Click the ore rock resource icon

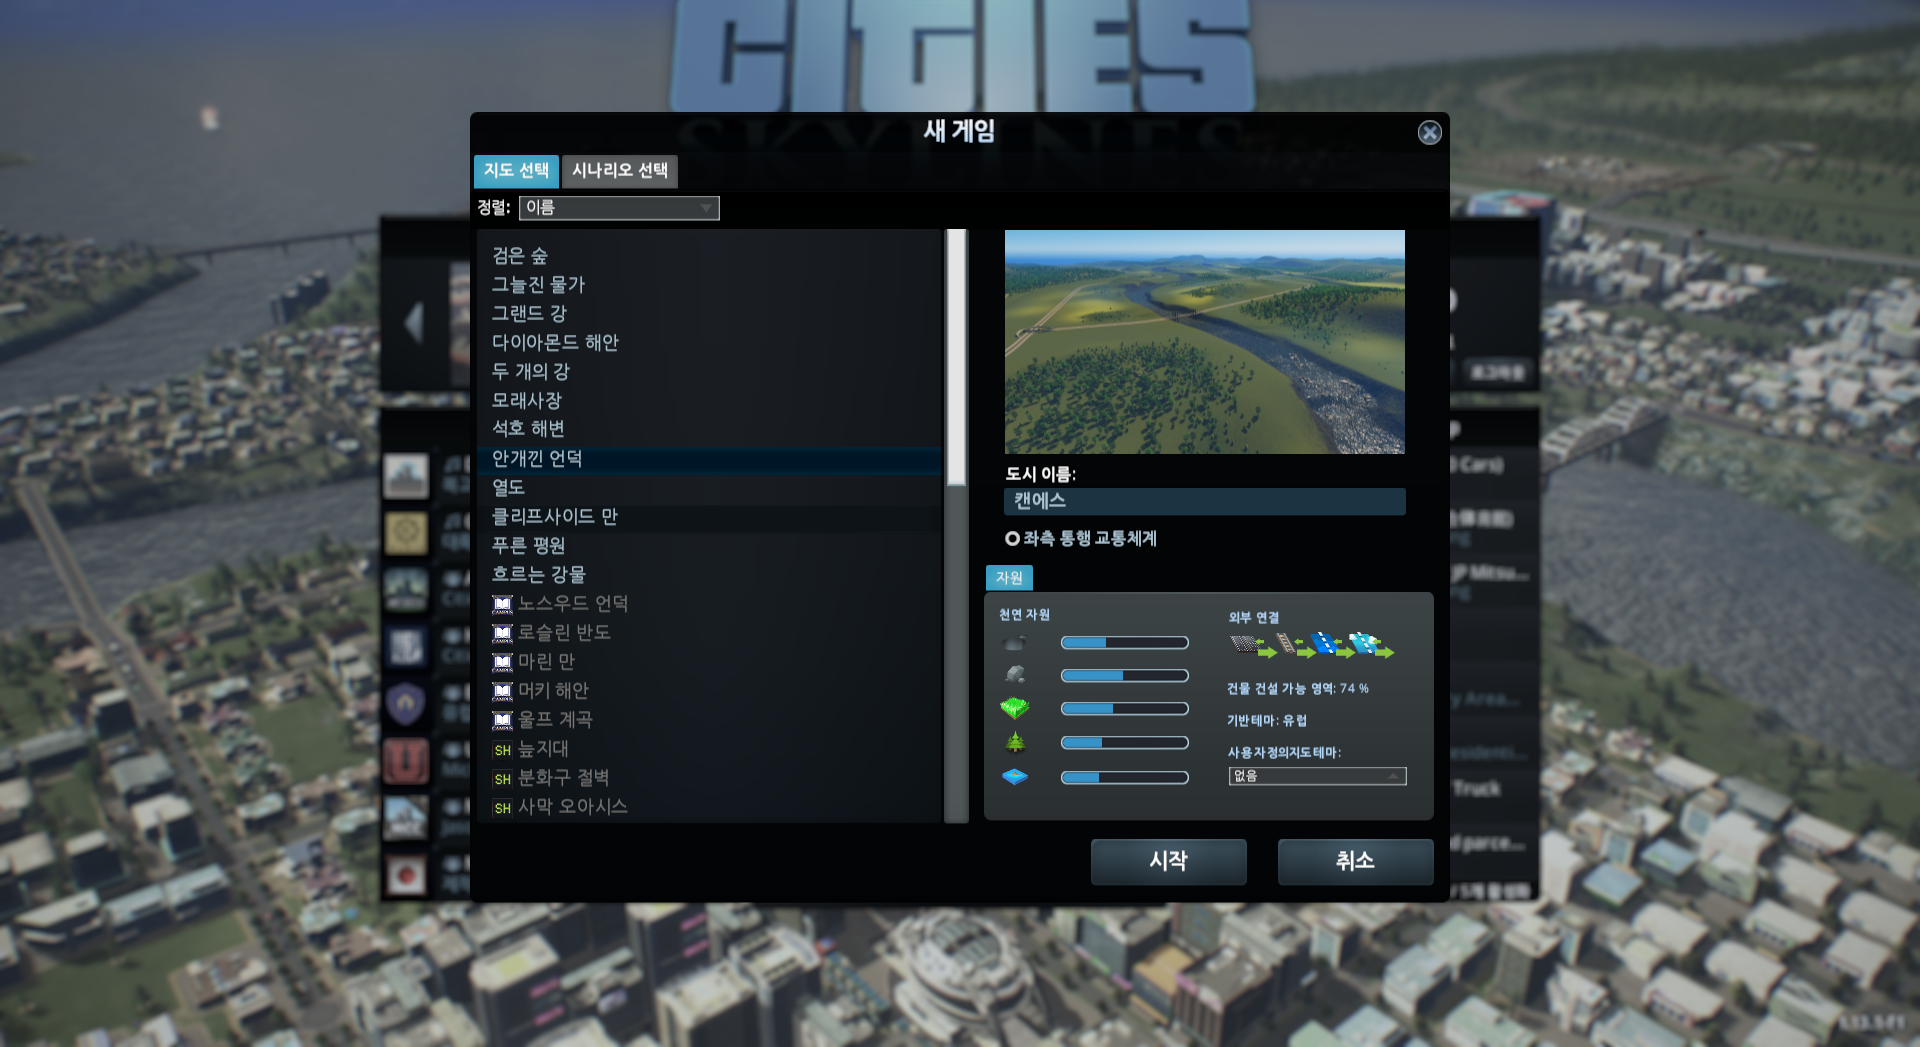1014,675
